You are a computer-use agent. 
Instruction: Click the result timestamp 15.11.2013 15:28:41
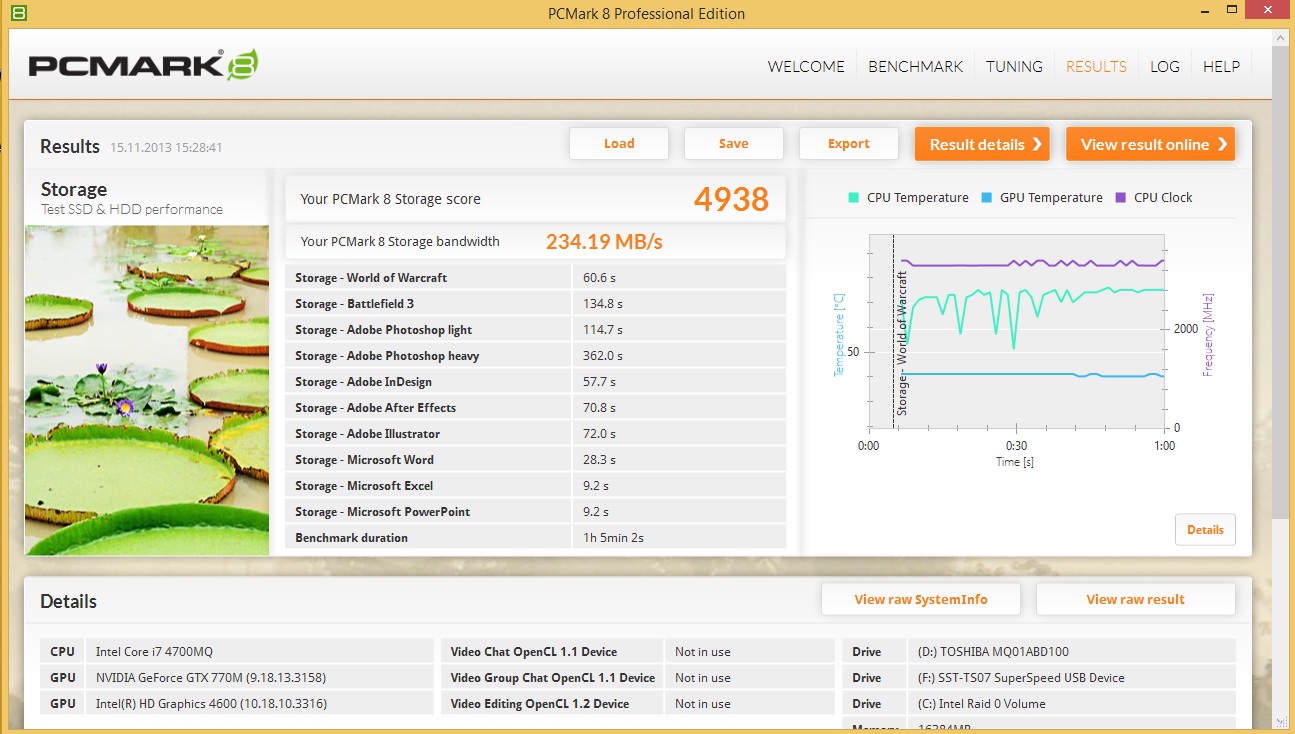point(166,147)
